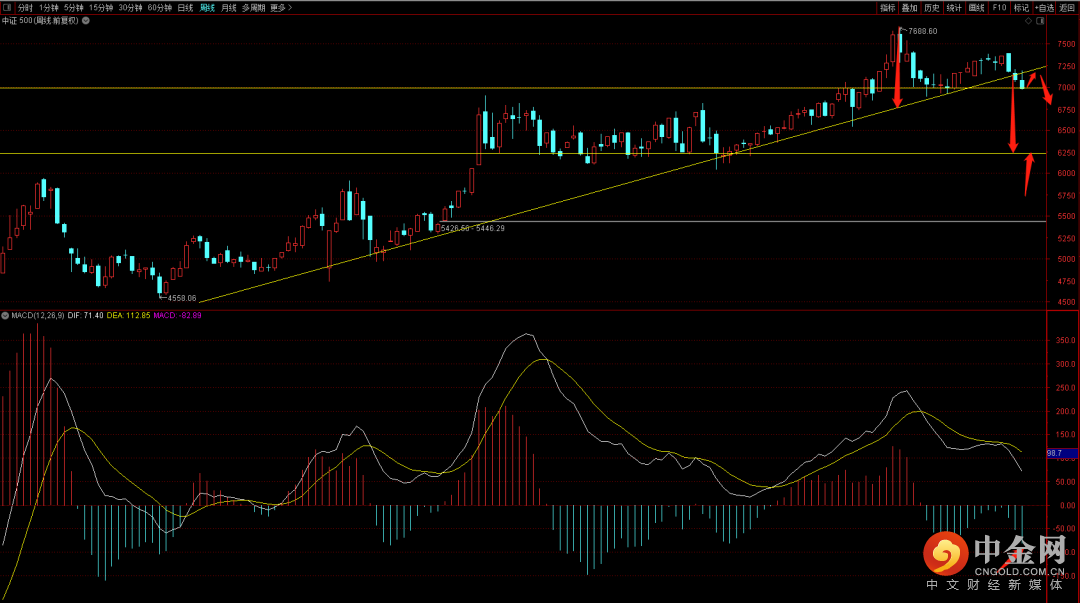Click the 画线 drawing tools button

click(976, 7)
